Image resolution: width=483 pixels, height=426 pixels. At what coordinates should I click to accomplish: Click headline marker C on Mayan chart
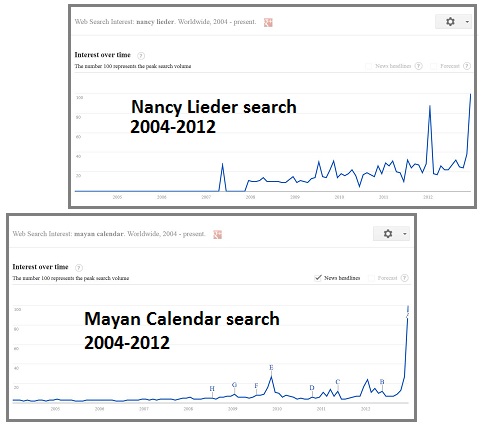coord(338,382)
